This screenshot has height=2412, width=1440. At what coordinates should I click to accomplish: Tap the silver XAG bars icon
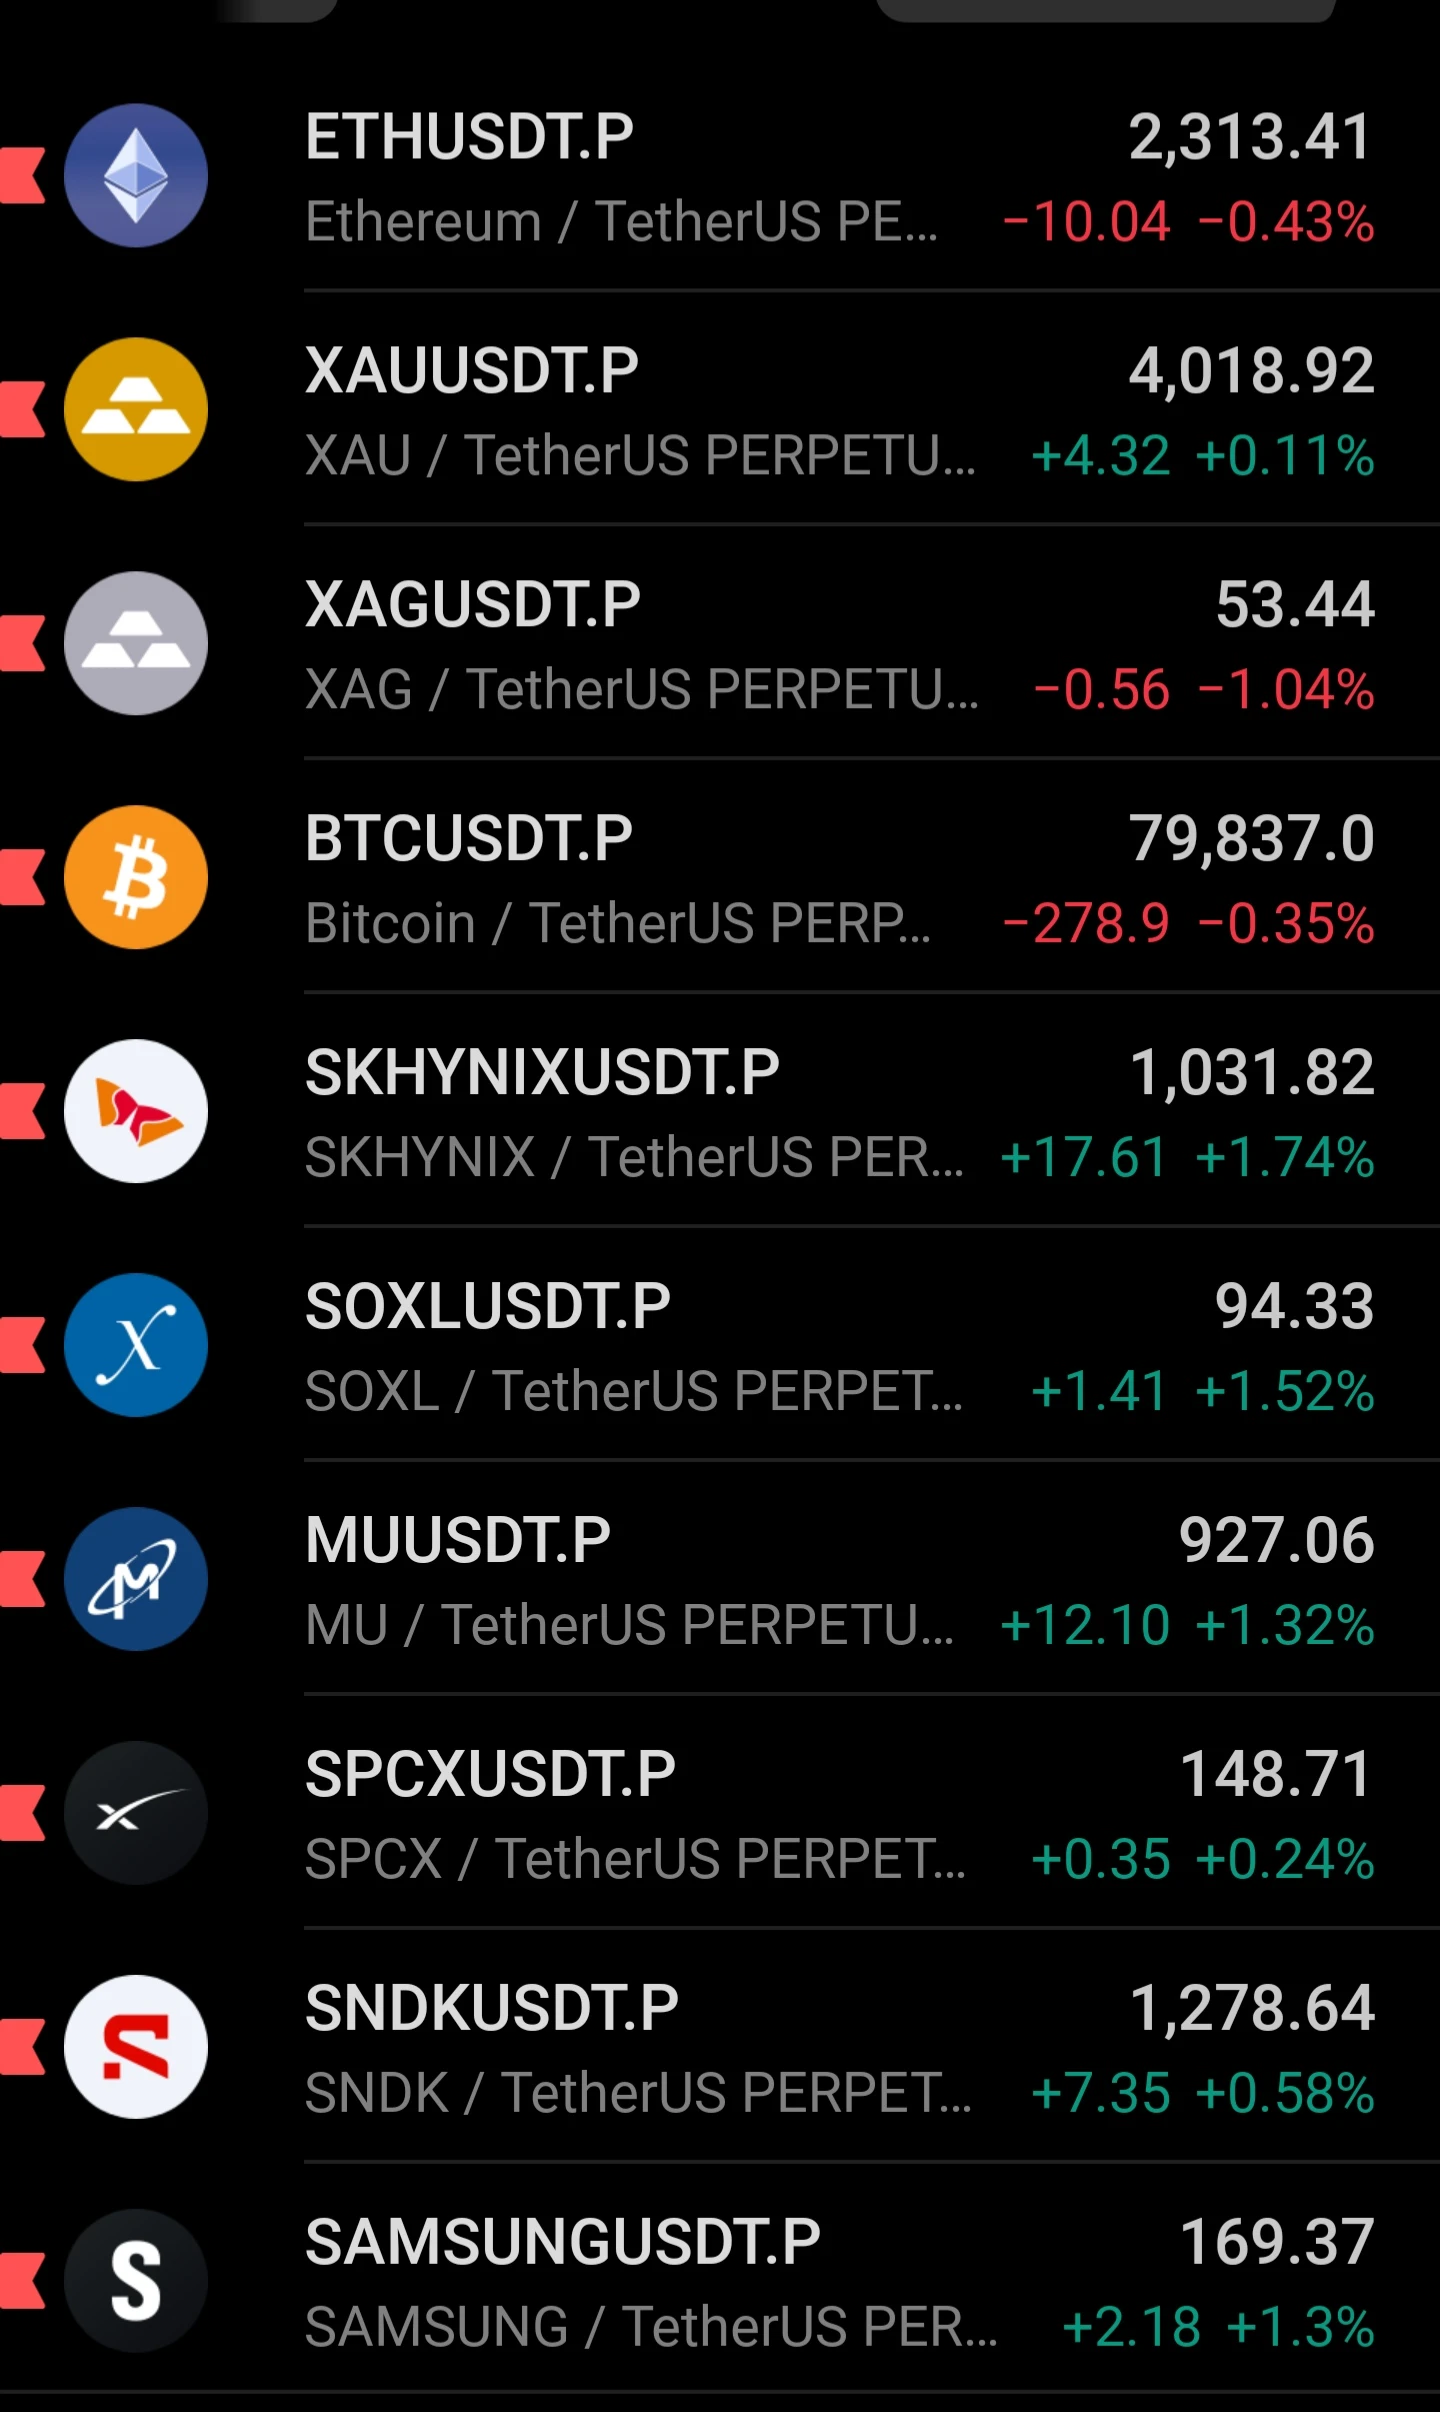(136, 643)
